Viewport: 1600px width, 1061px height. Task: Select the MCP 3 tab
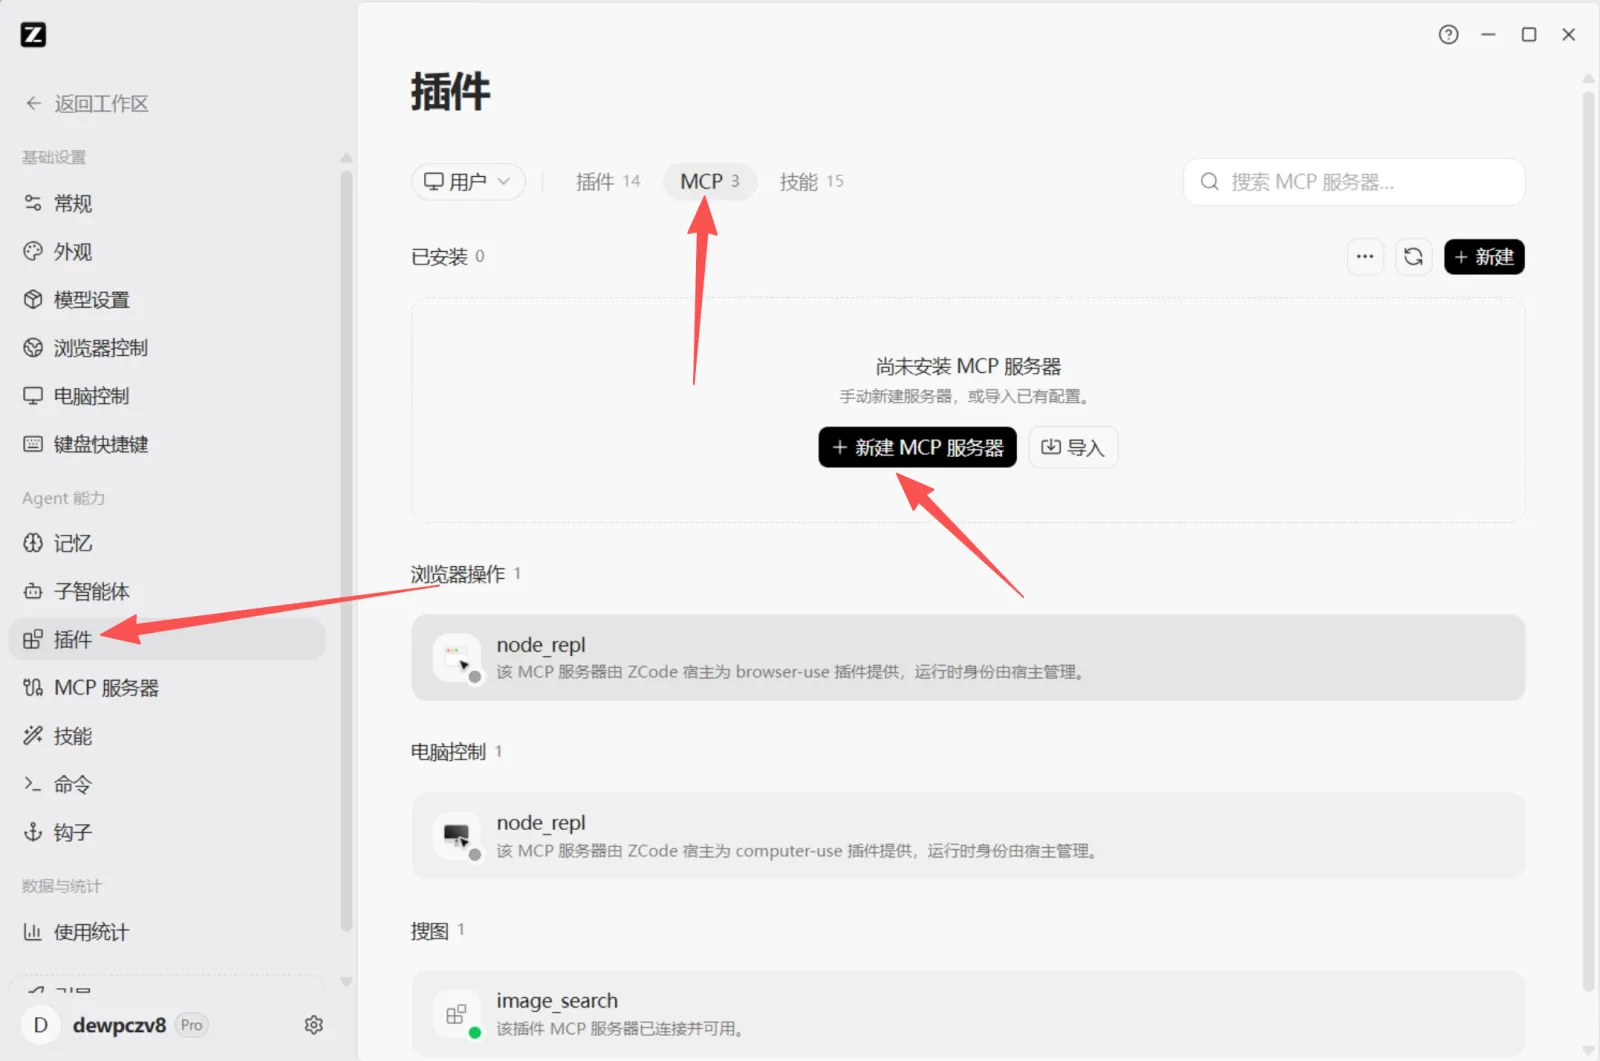710,182
